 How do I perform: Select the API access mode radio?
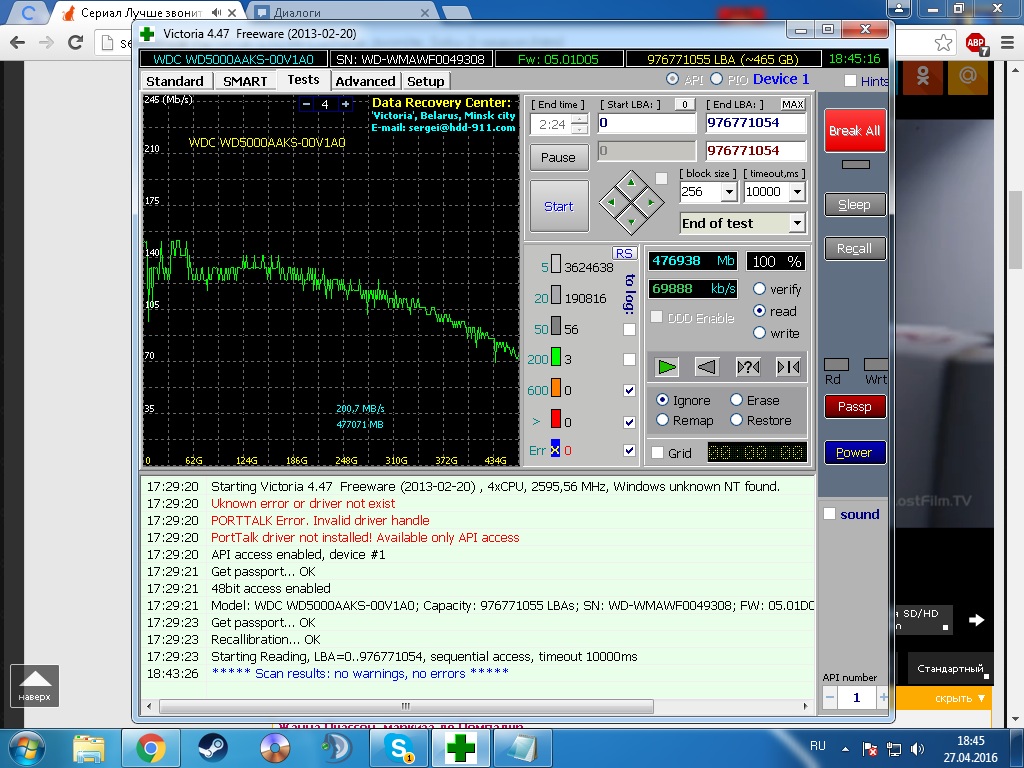[x=672, y=79]
